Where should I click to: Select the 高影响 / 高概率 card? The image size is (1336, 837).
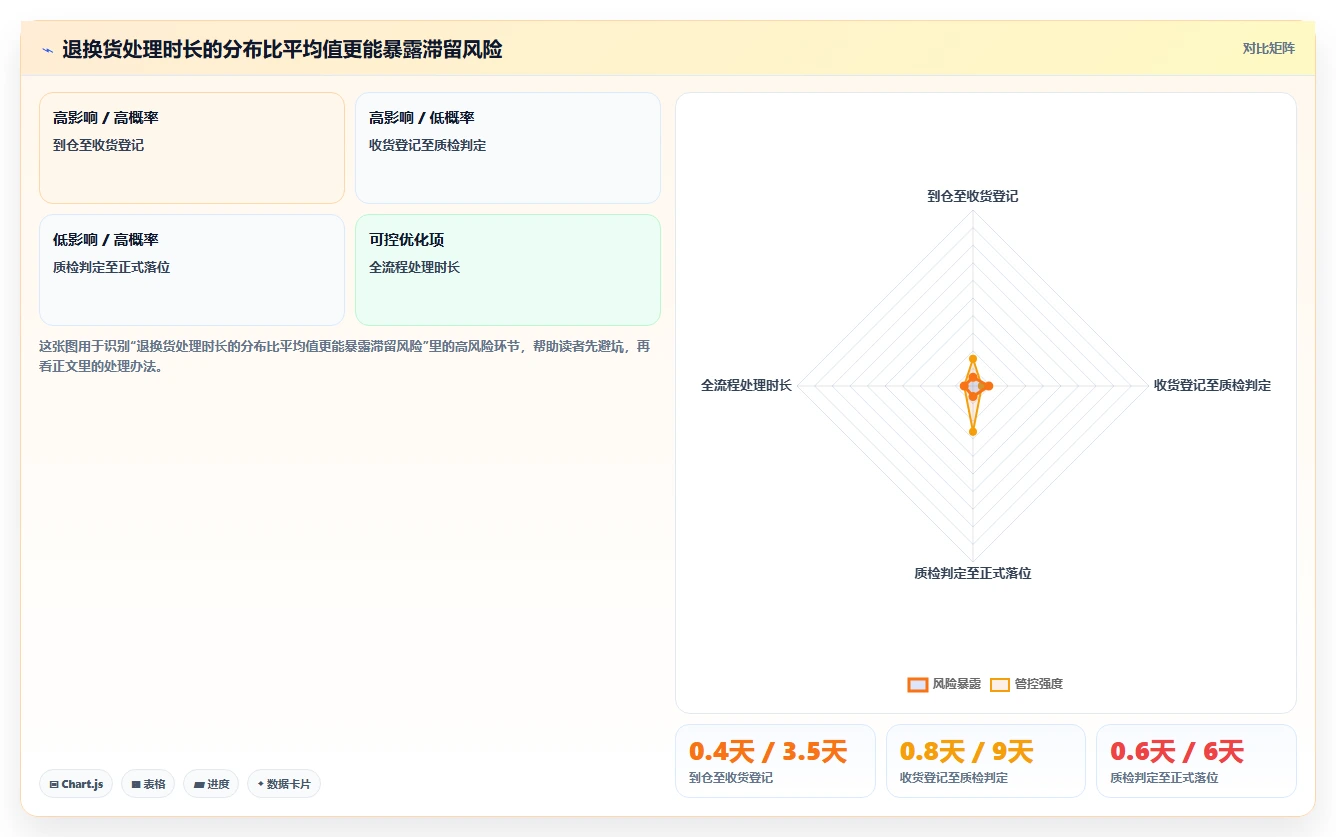pos(192,148)
